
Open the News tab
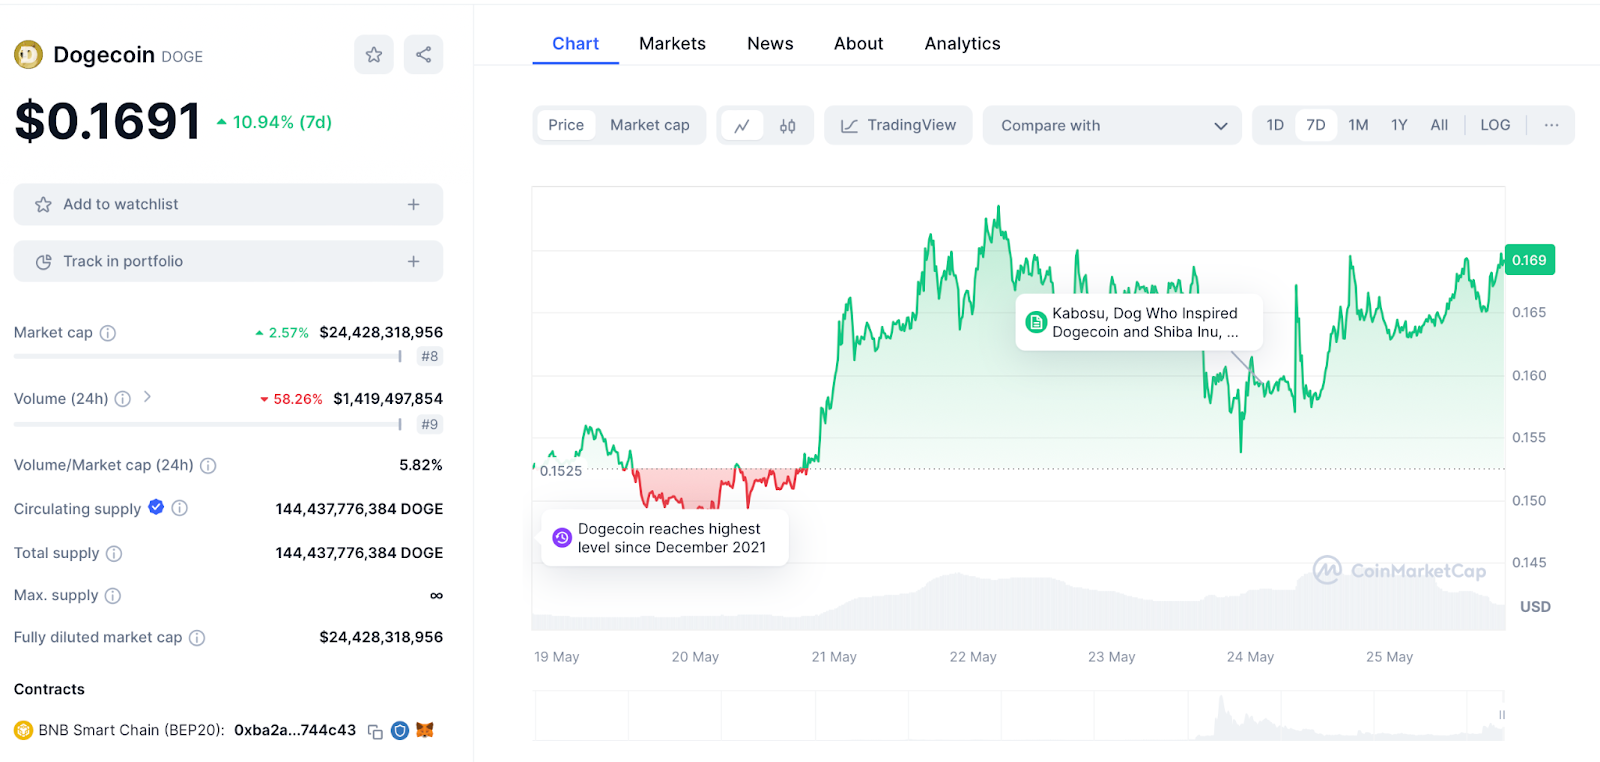click(x=770, y=44)
